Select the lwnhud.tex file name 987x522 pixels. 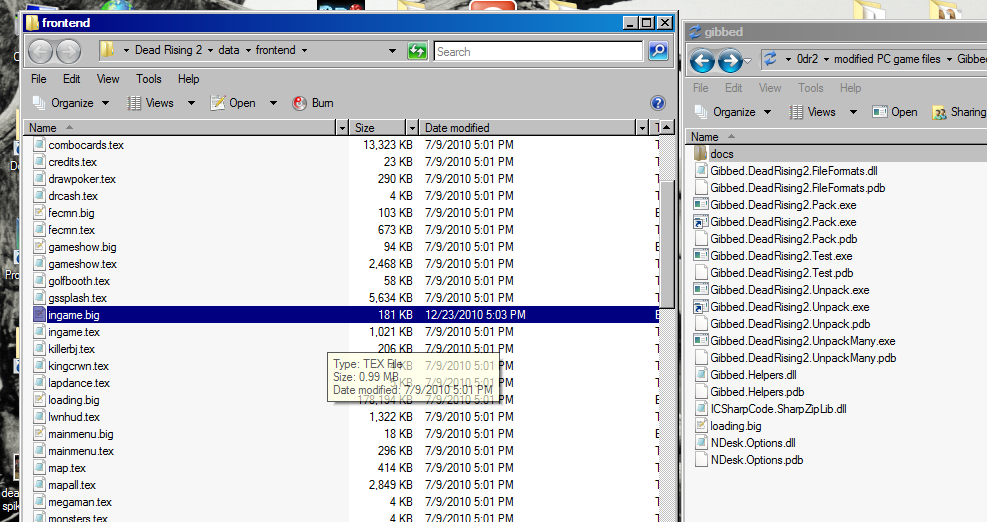pyautogui.click(x=74, y=417)
